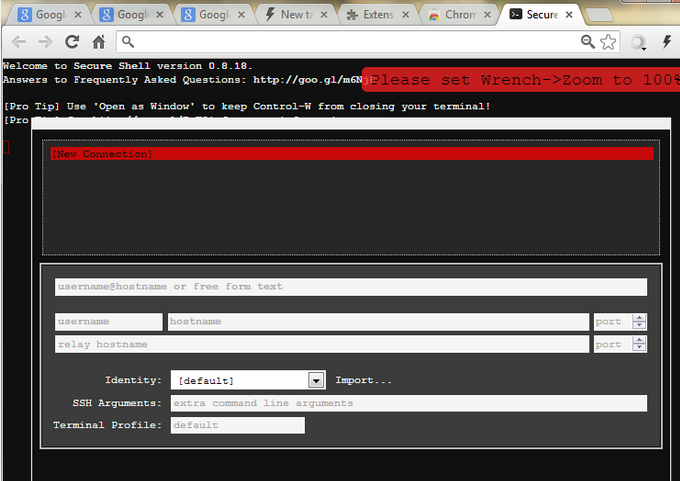This screenshot has height=481, width=680.
Task: Click the Terminal Profile field
Action: (236, 425)
